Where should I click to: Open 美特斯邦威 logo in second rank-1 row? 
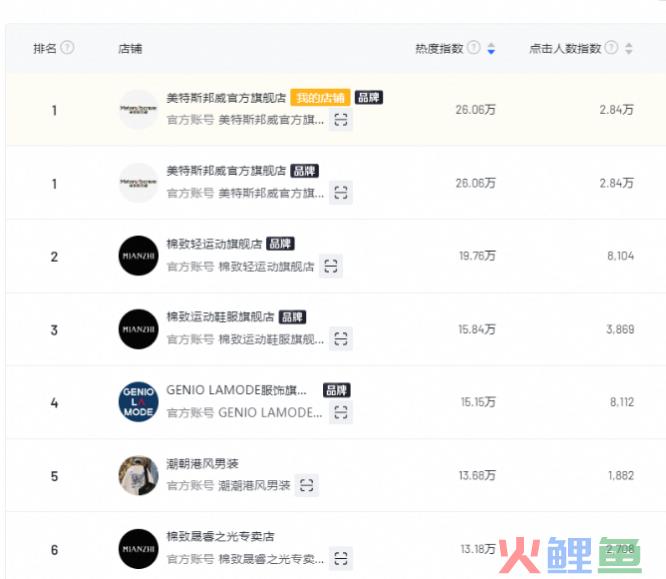click(x=138, y=183)
